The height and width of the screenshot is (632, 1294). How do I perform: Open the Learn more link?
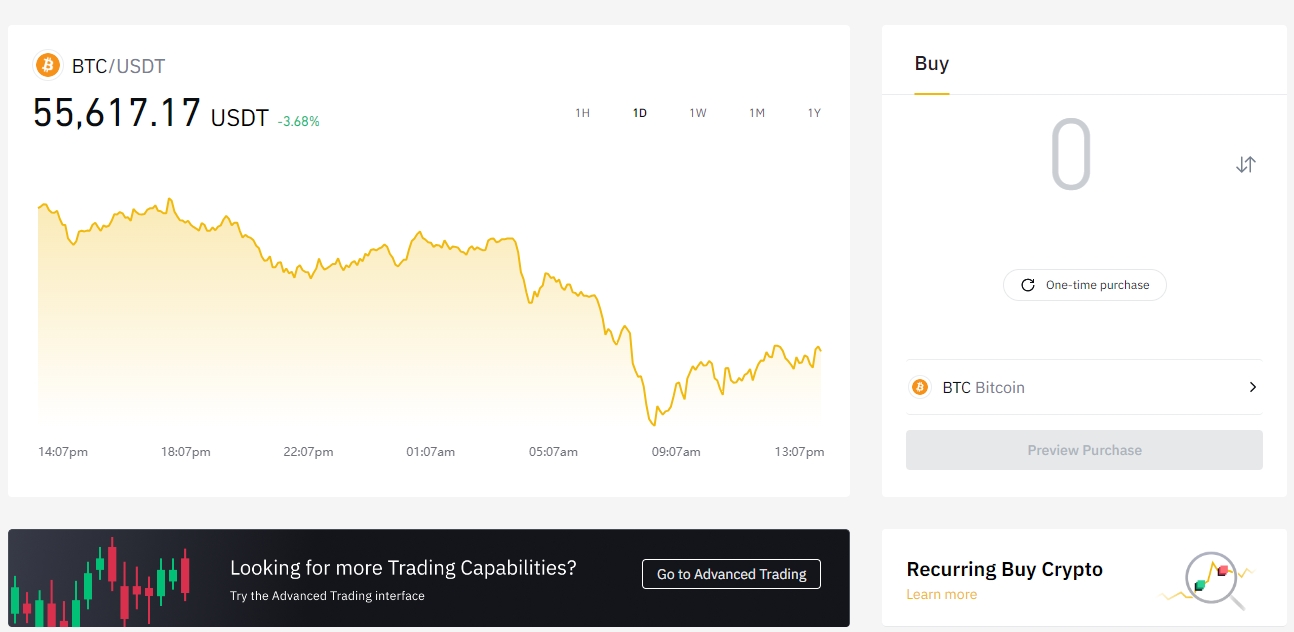[x=941, y=595]
